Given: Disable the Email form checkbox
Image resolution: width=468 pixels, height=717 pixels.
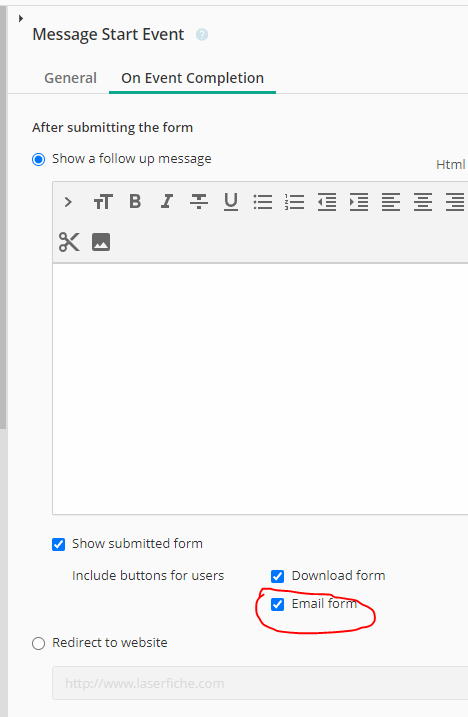Looking at the screenshot, I should click(278, 604).
